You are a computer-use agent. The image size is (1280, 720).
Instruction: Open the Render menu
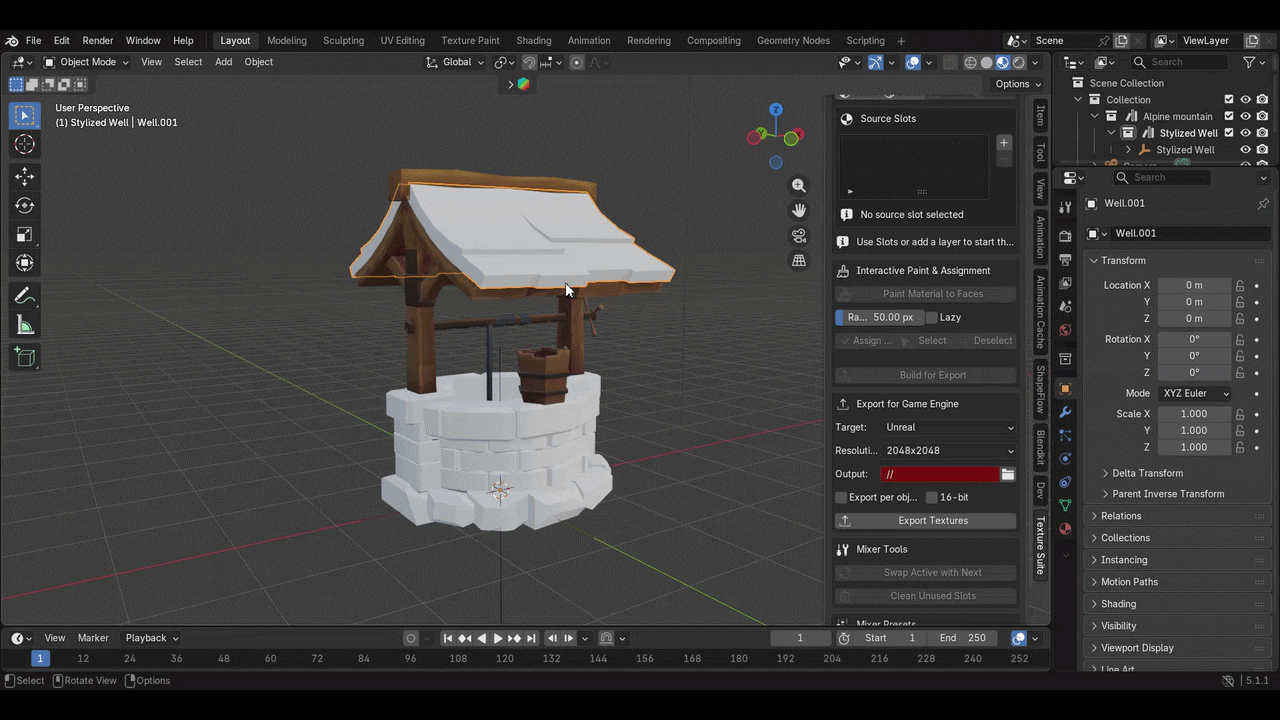(98, 41)
